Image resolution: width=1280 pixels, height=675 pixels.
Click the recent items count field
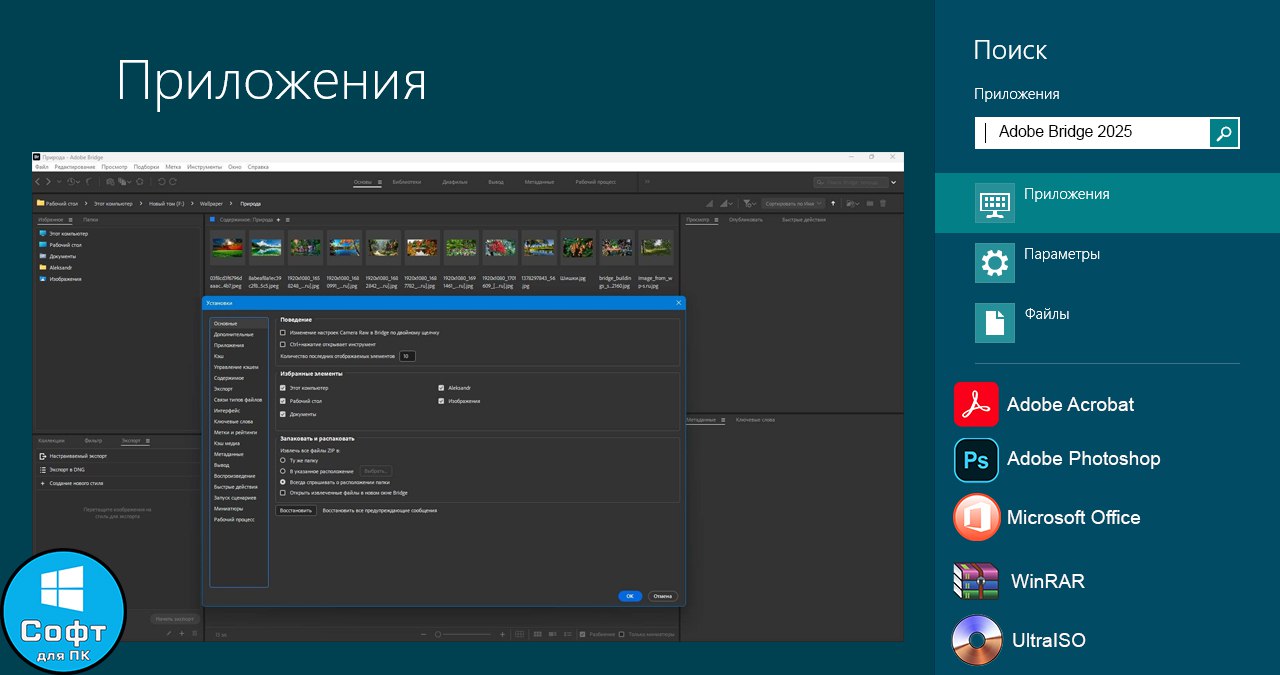coord(407,356)
